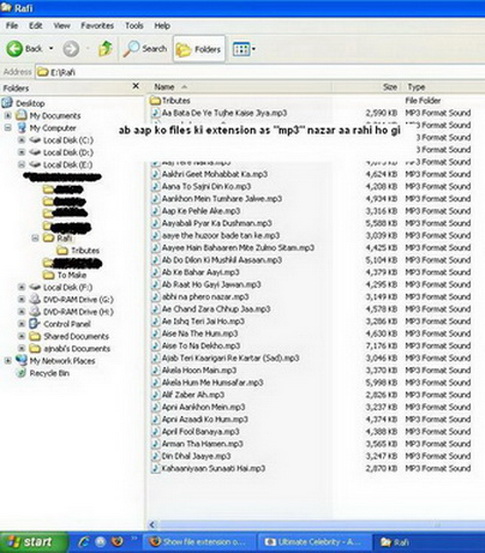This screenshot has height=553, width=485.
Task: Select Shared Documents folder icon
Action: click(x=35, y=336)
